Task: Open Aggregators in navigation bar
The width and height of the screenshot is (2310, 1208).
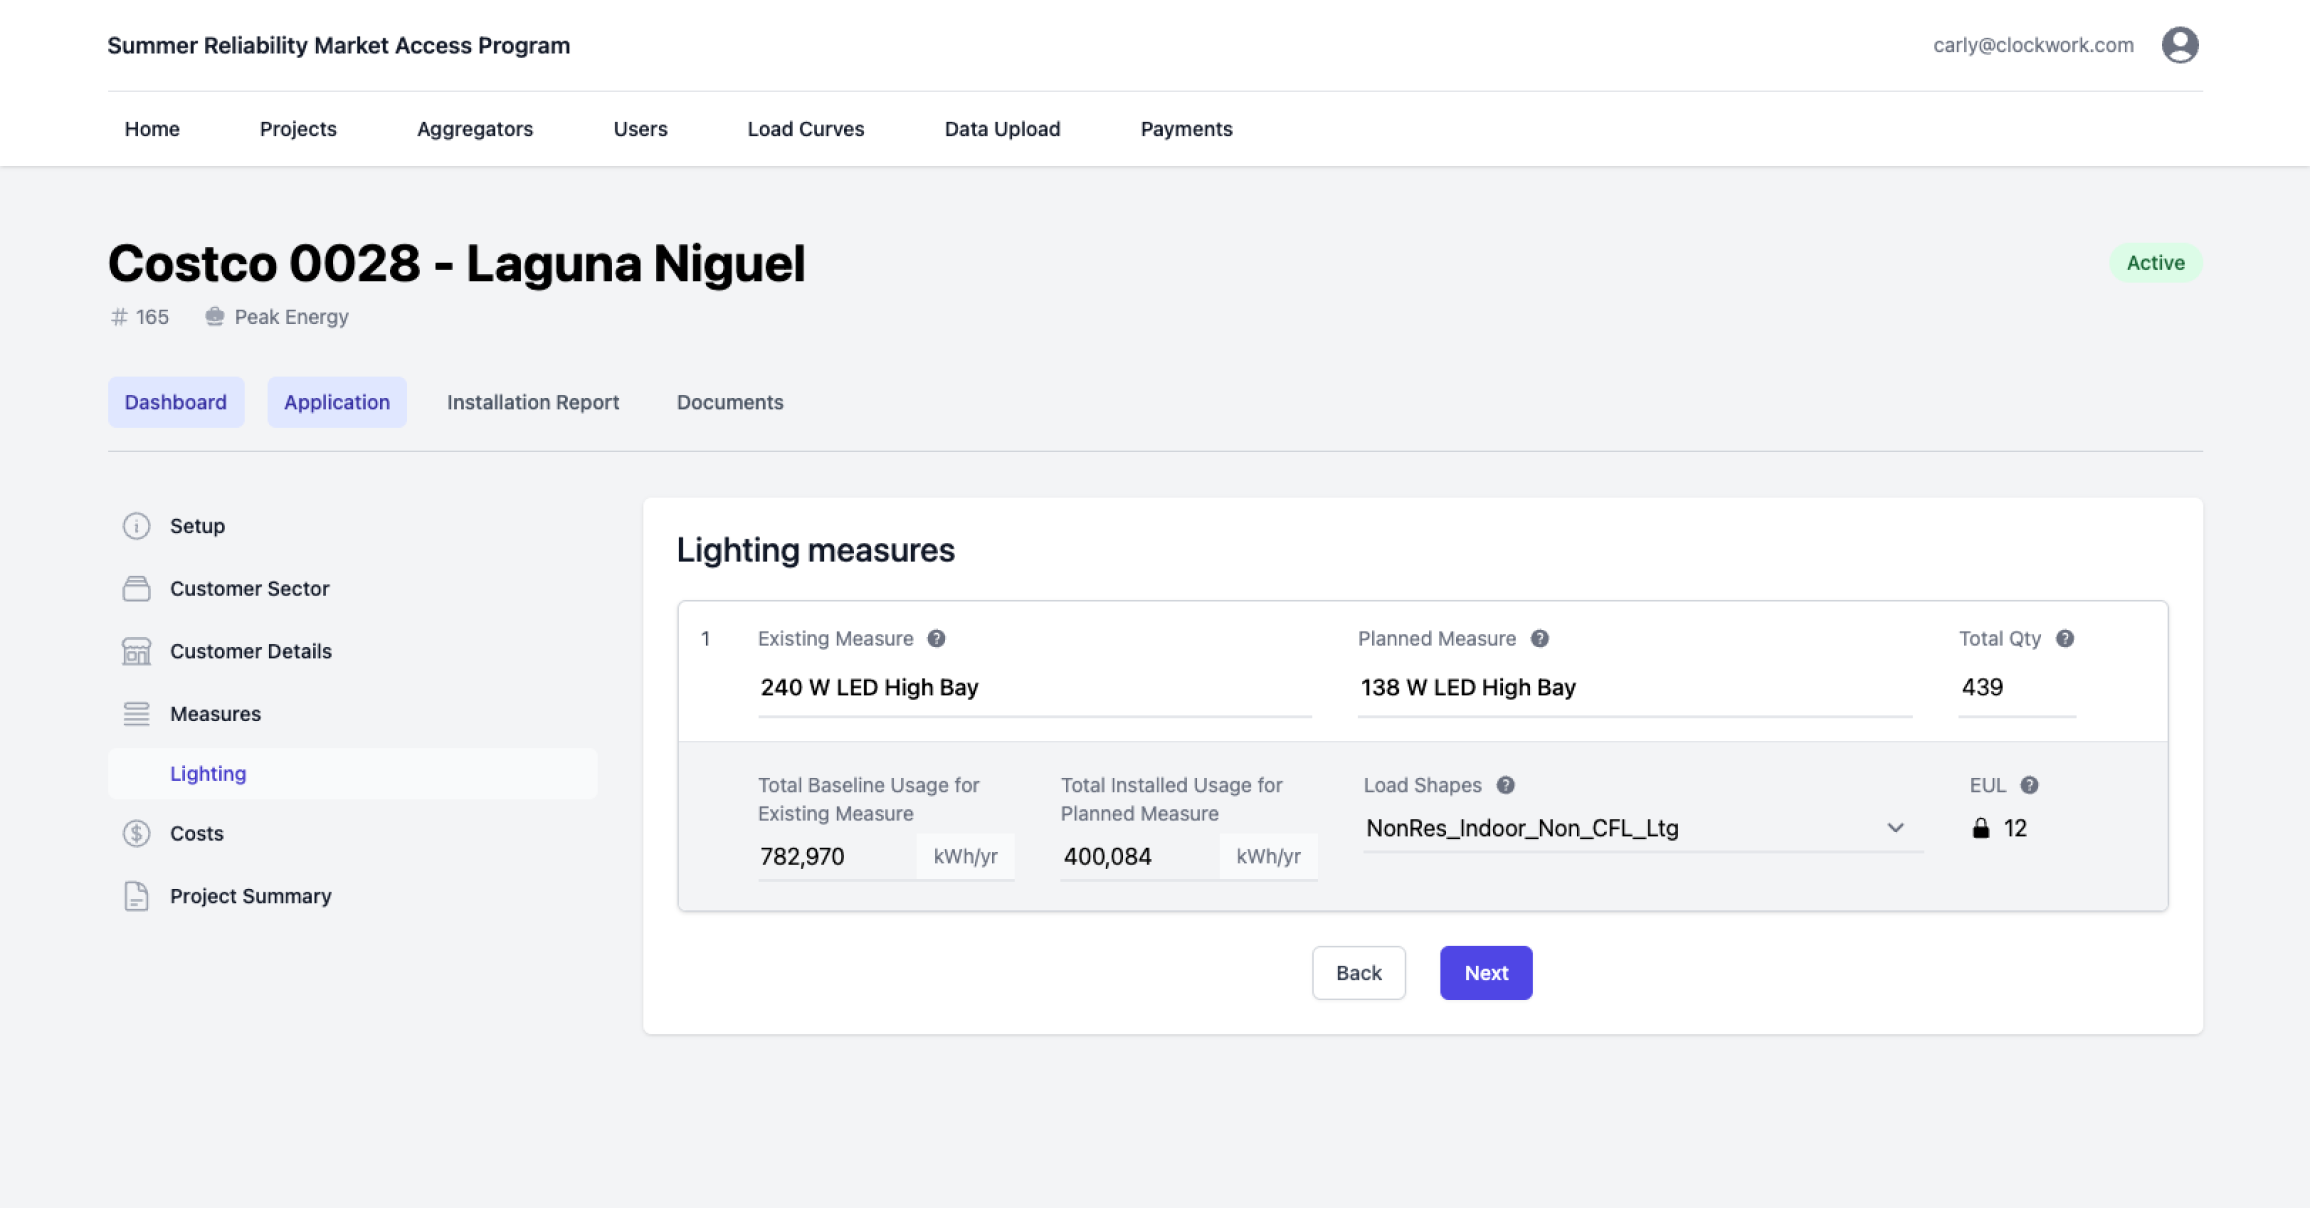Action: pyautogui.click(x=475, y=129)
